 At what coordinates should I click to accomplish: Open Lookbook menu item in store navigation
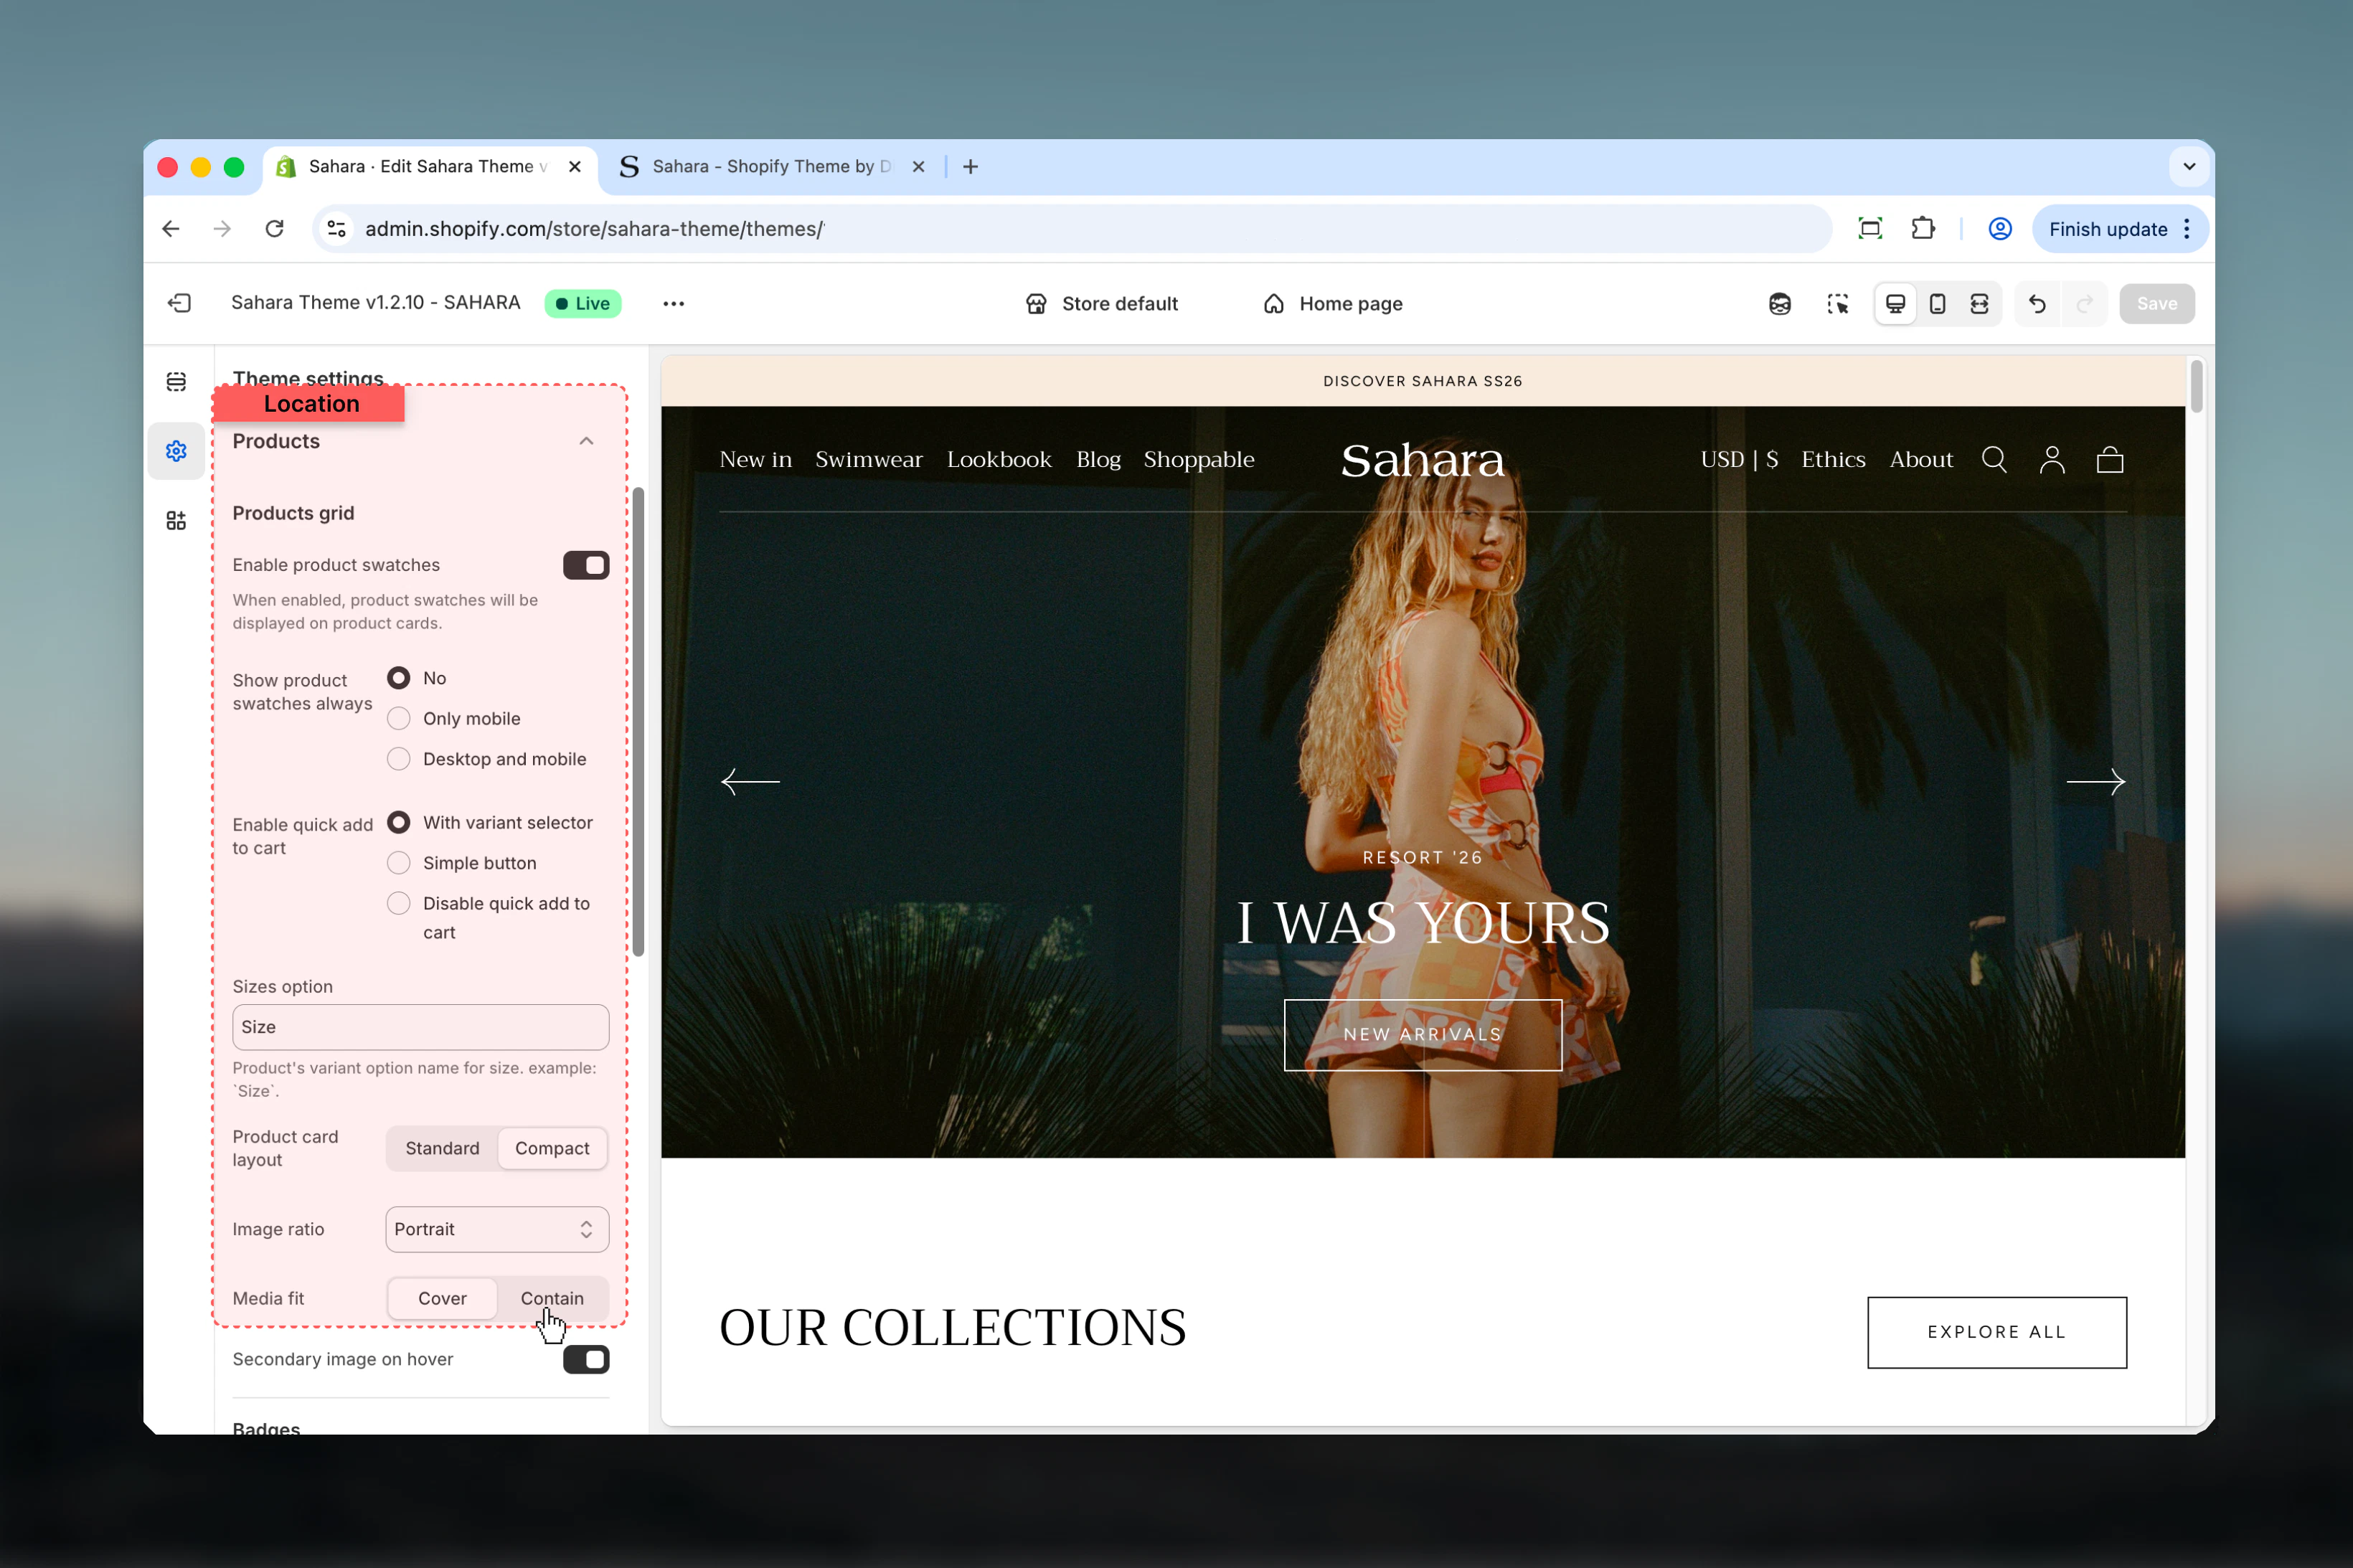click(x=999, y=459)
